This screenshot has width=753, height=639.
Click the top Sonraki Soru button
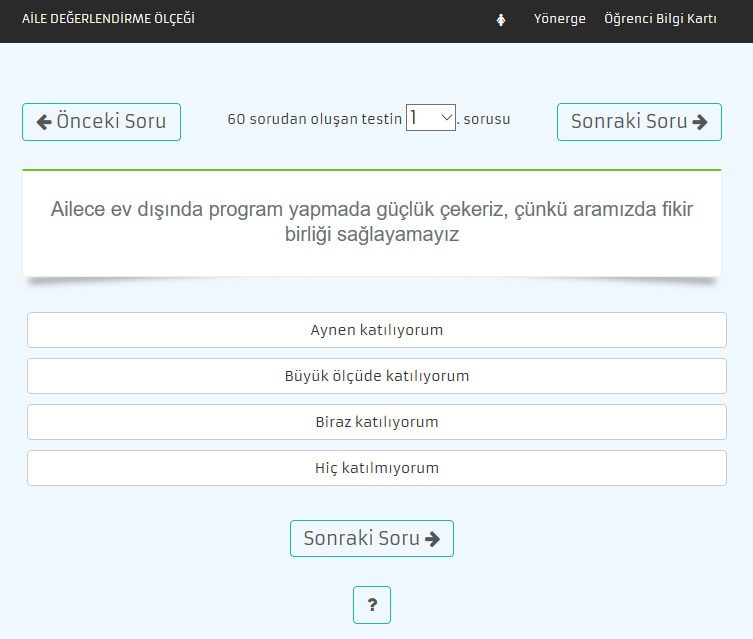pyautogui.click(x=639, y=122)
